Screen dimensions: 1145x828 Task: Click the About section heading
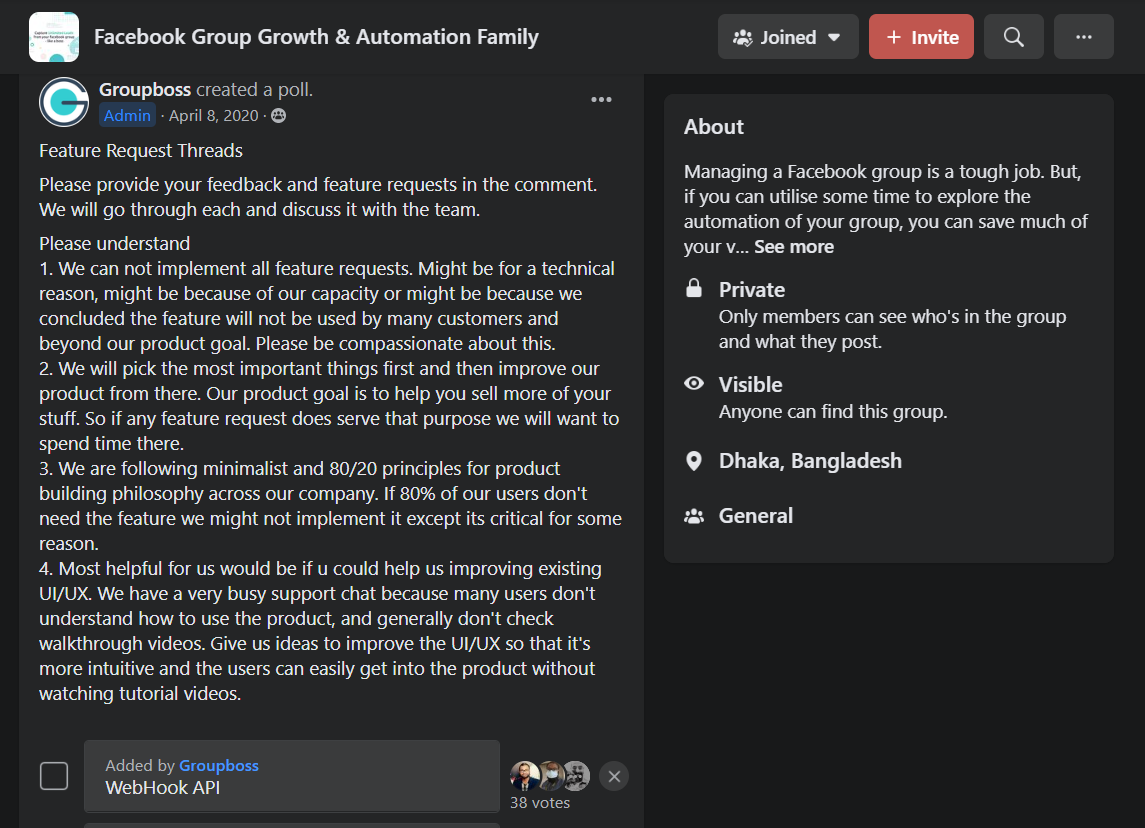(713, 127)
